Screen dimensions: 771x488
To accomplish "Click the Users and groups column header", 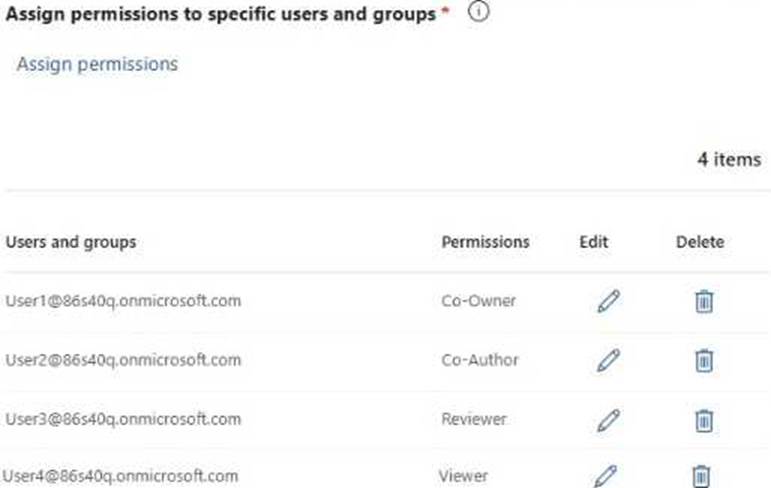I will pyautogui.click(x=71, y=242).
